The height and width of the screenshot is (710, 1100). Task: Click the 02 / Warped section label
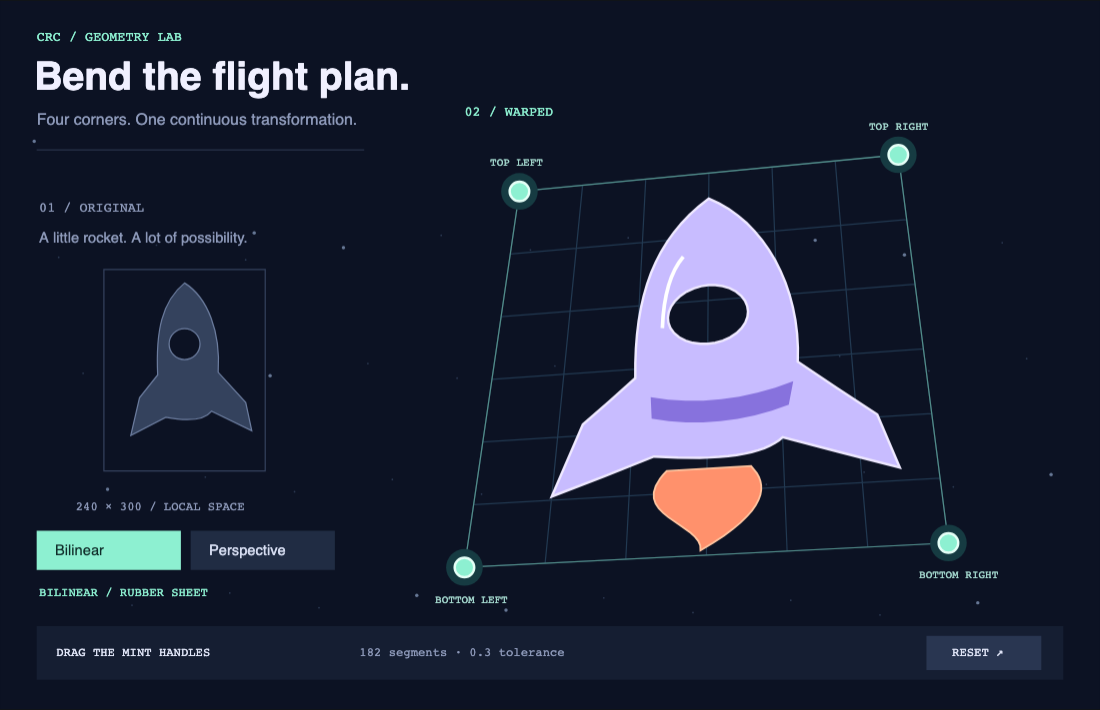pyautogui.click(x=509, y=112)
